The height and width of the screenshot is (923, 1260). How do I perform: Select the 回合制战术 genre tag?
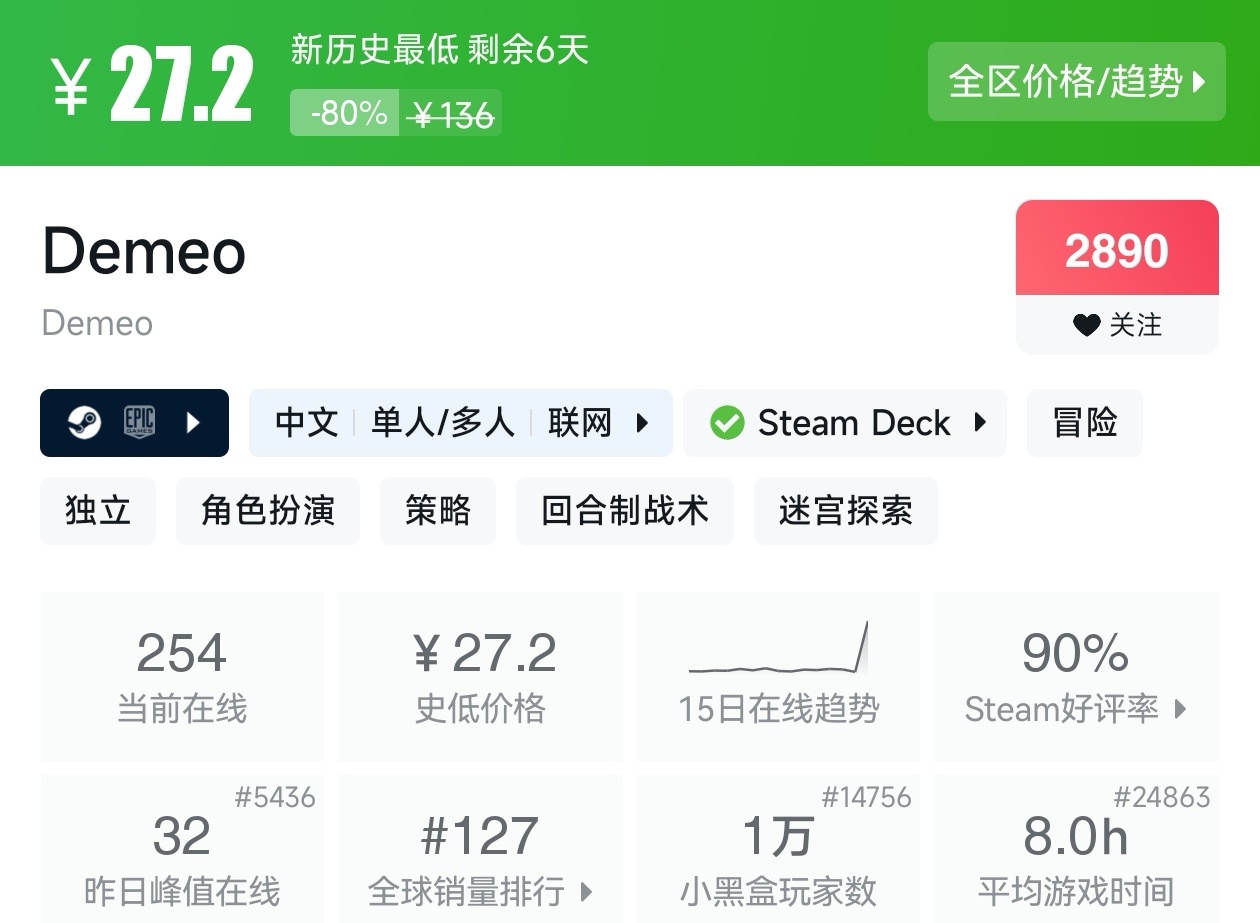point(625,511)
